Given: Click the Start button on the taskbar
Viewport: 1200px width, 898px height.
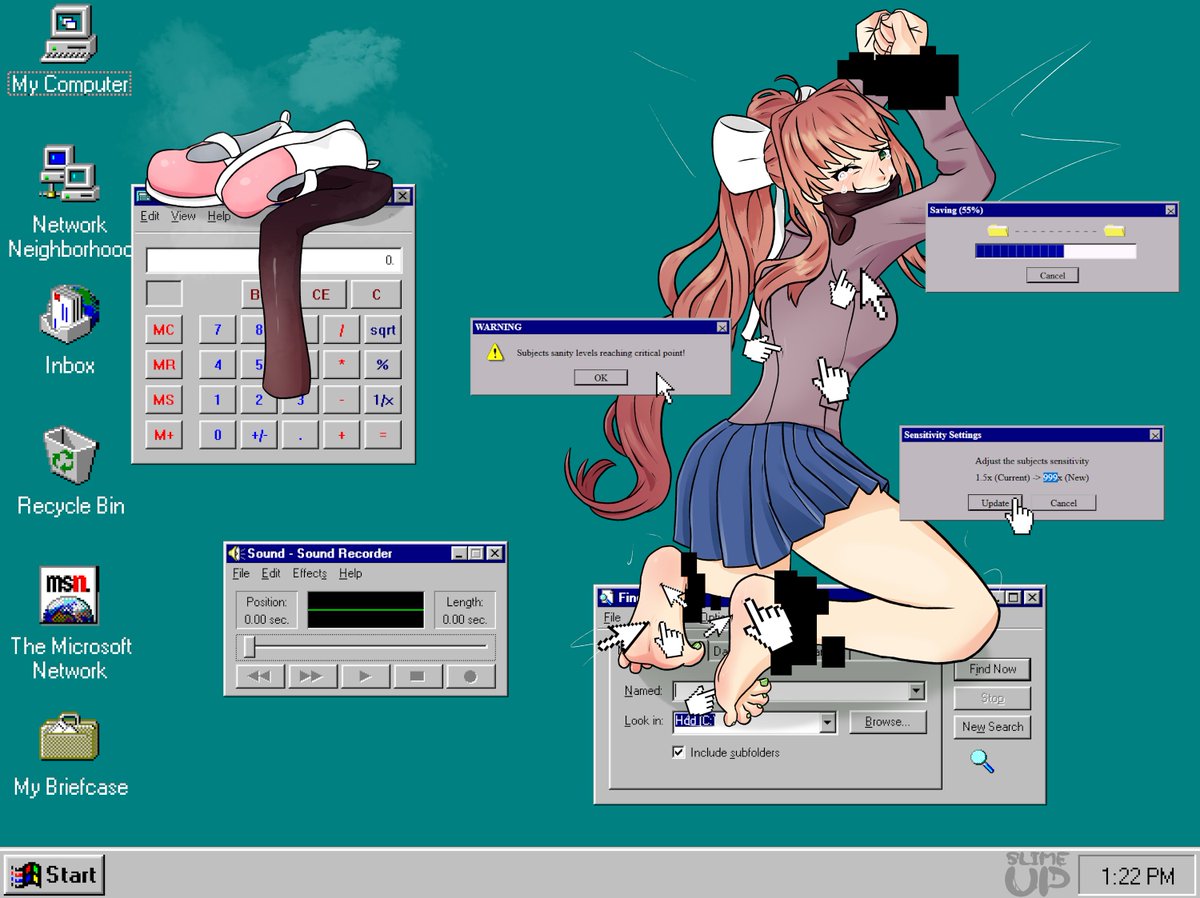Looking at the screenshot, I should tap(54, 875).
